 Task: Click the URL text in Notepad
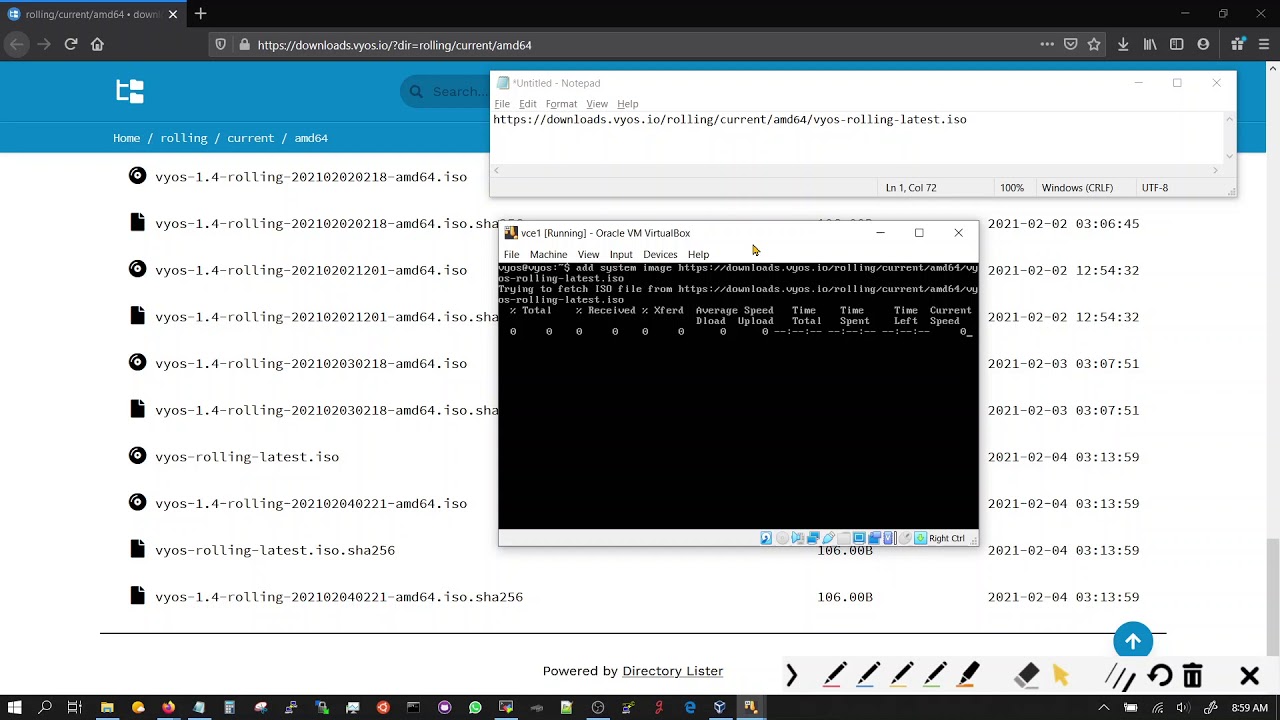pyautogui.click(x=729, y=119)
